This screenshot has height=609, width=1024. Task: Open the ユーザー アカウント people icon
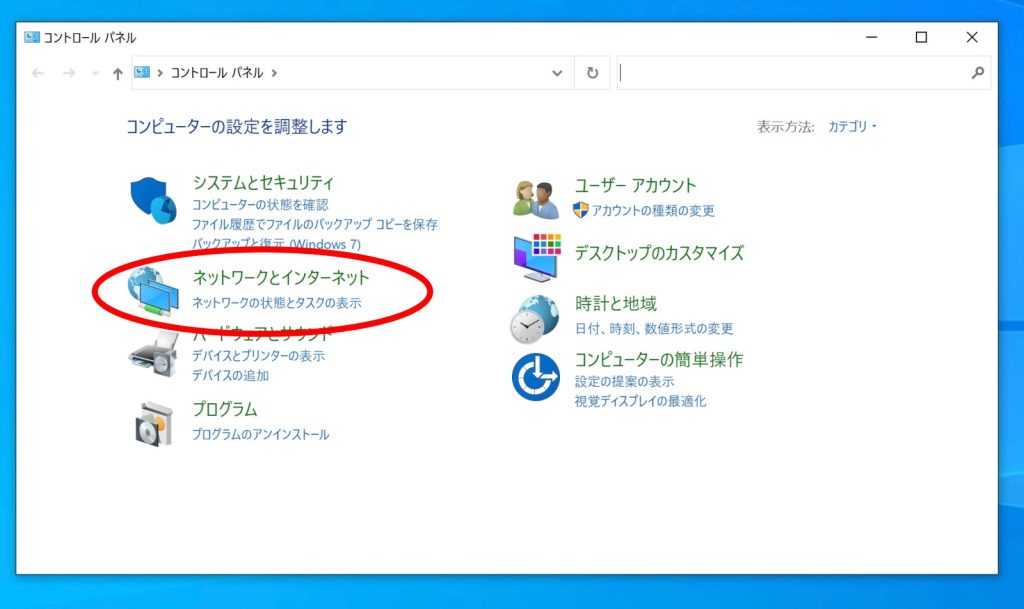pos(536,199)
